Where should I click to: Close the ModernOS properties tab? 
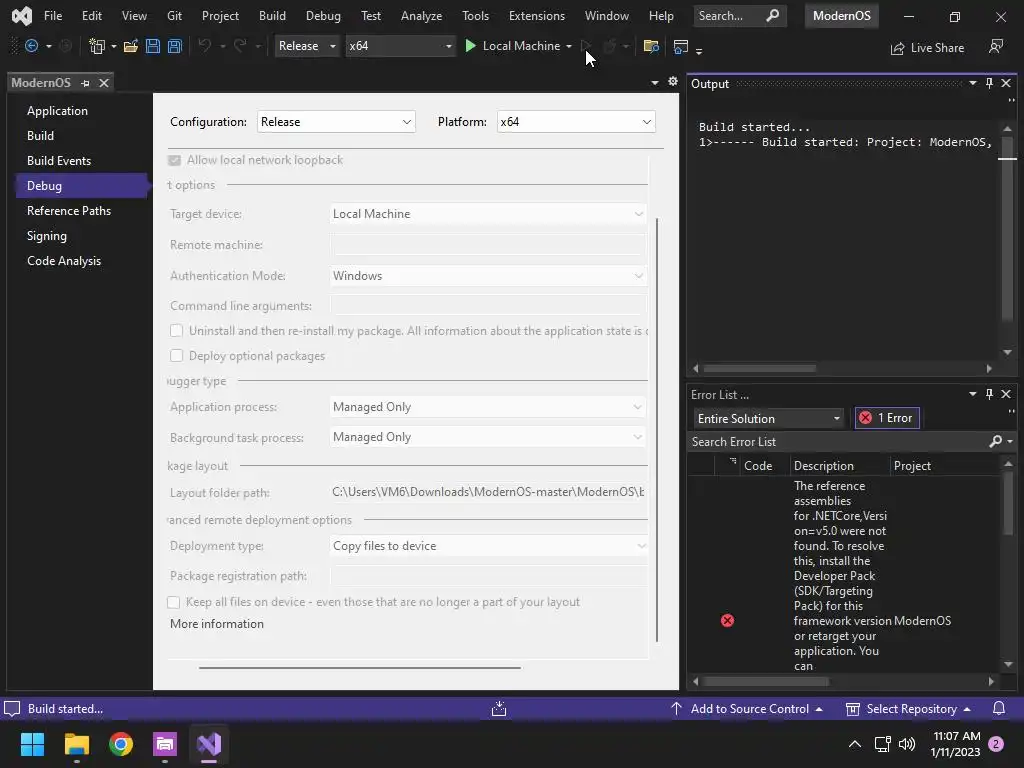point(103,83)
